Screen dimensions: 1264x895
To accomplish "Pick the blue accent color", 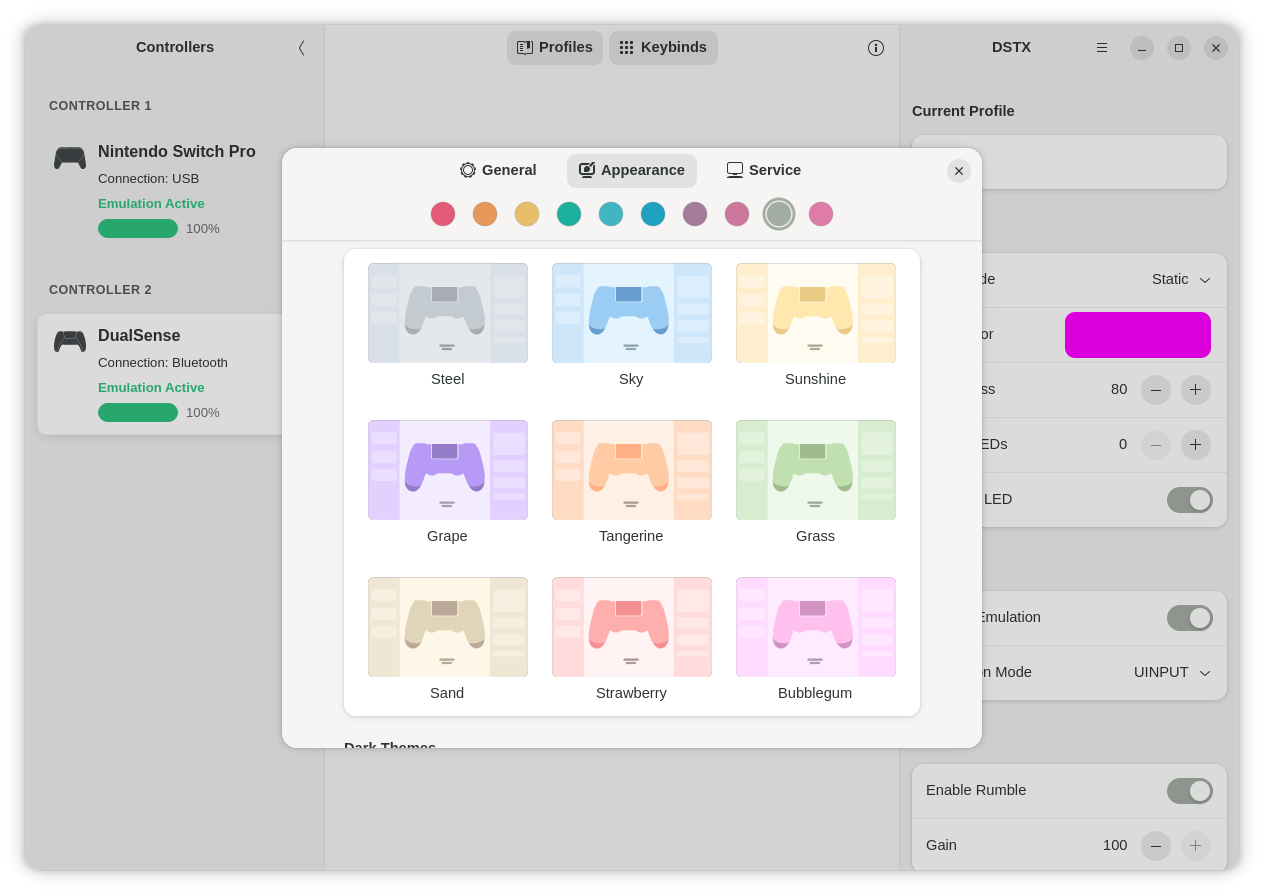I will (653, 214).
